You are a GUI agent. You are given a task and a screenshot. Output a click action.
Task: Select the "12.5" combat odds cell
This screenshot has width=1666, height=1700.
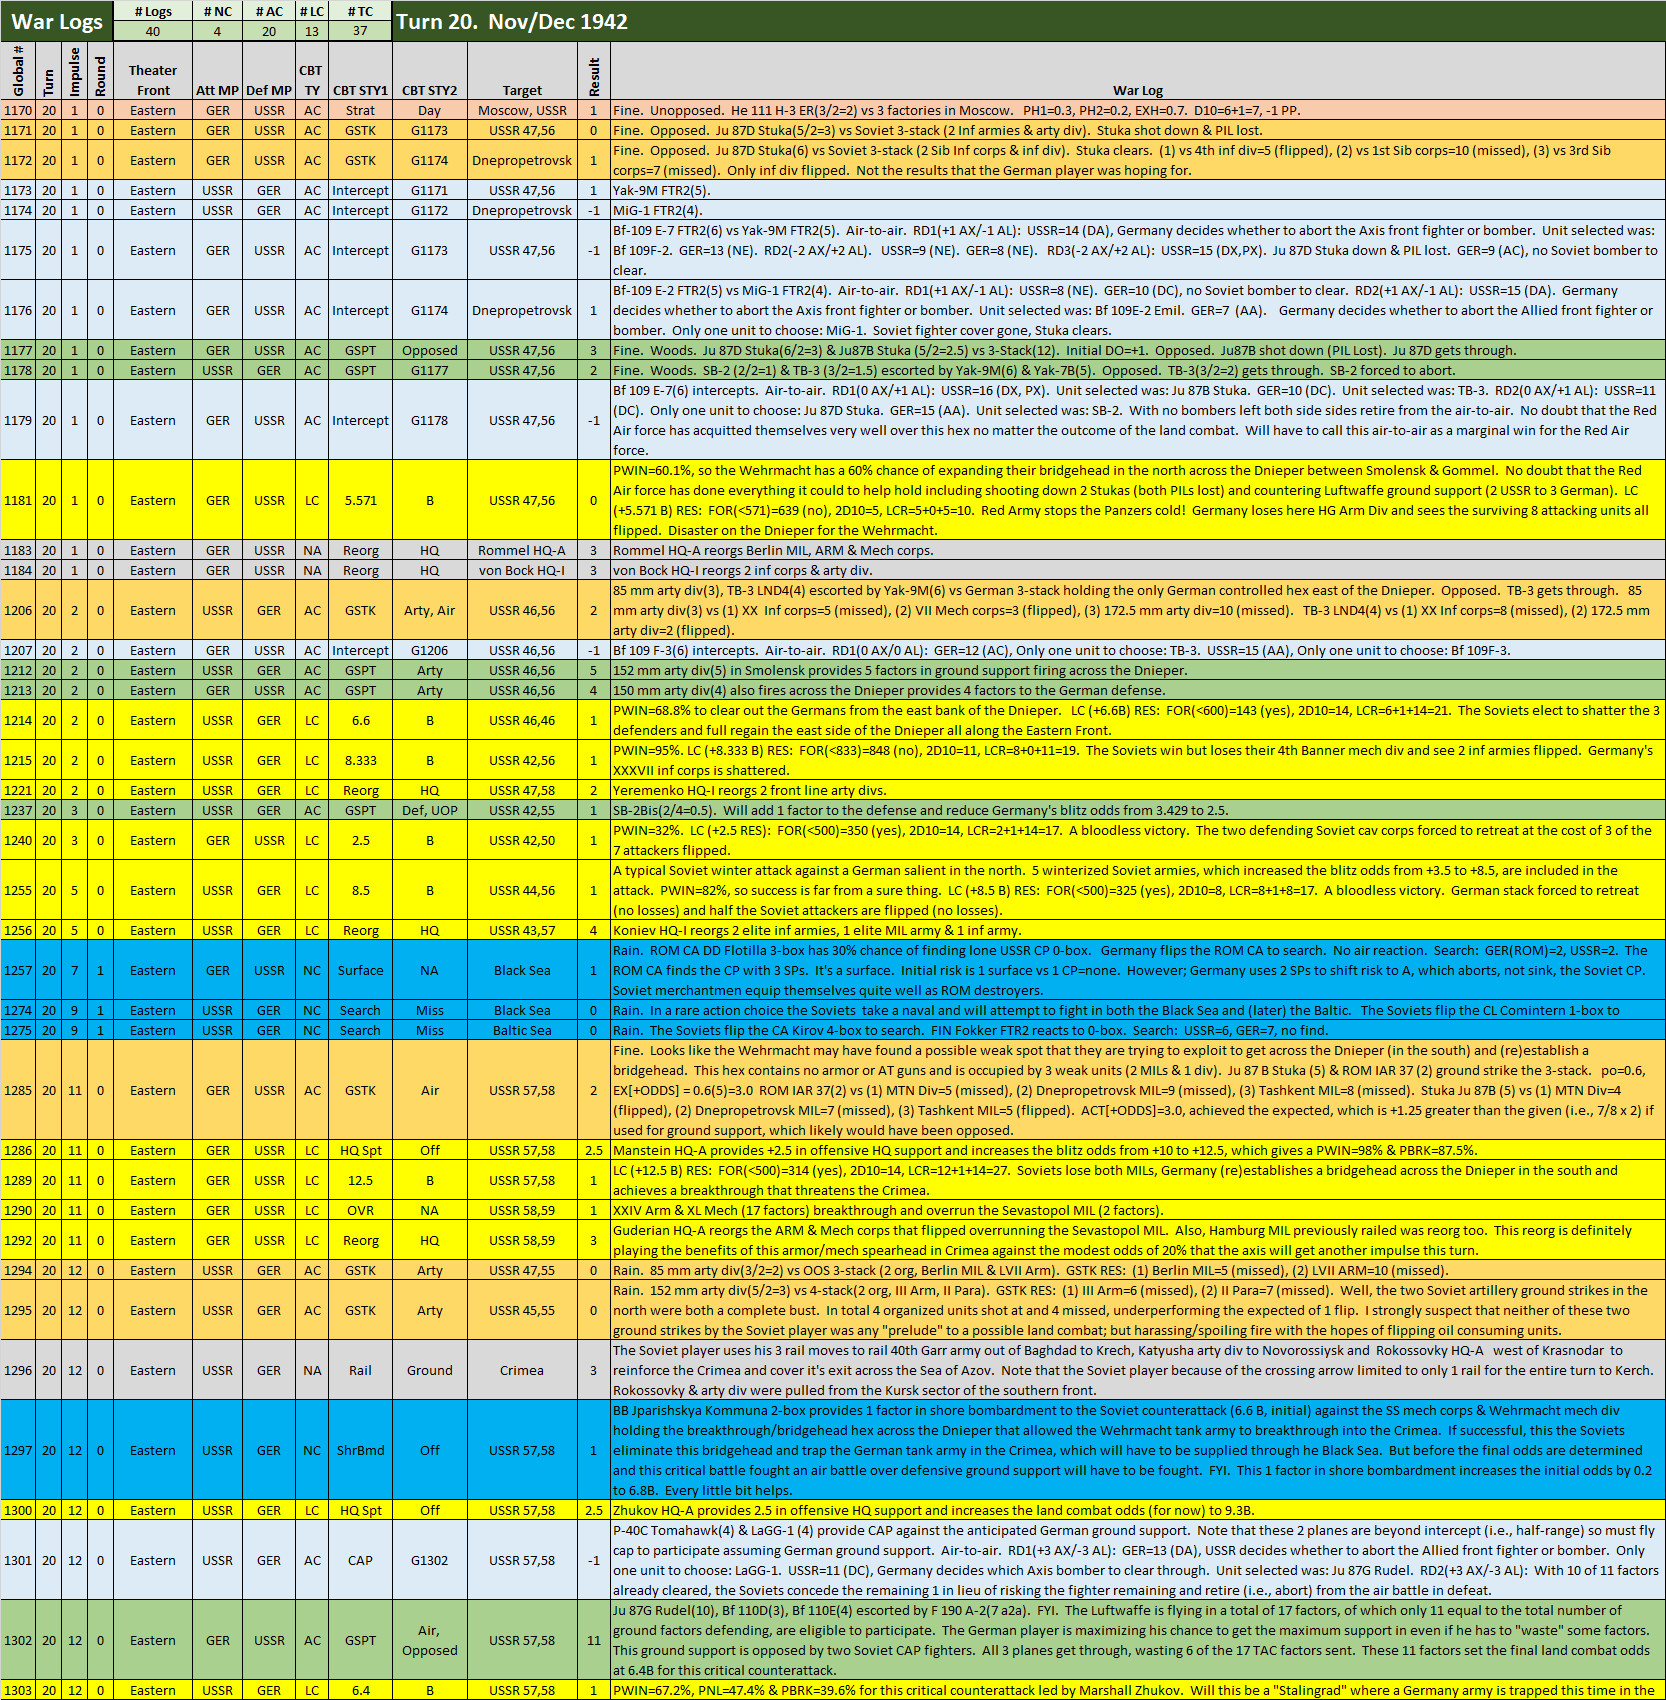pos(360,1180)
